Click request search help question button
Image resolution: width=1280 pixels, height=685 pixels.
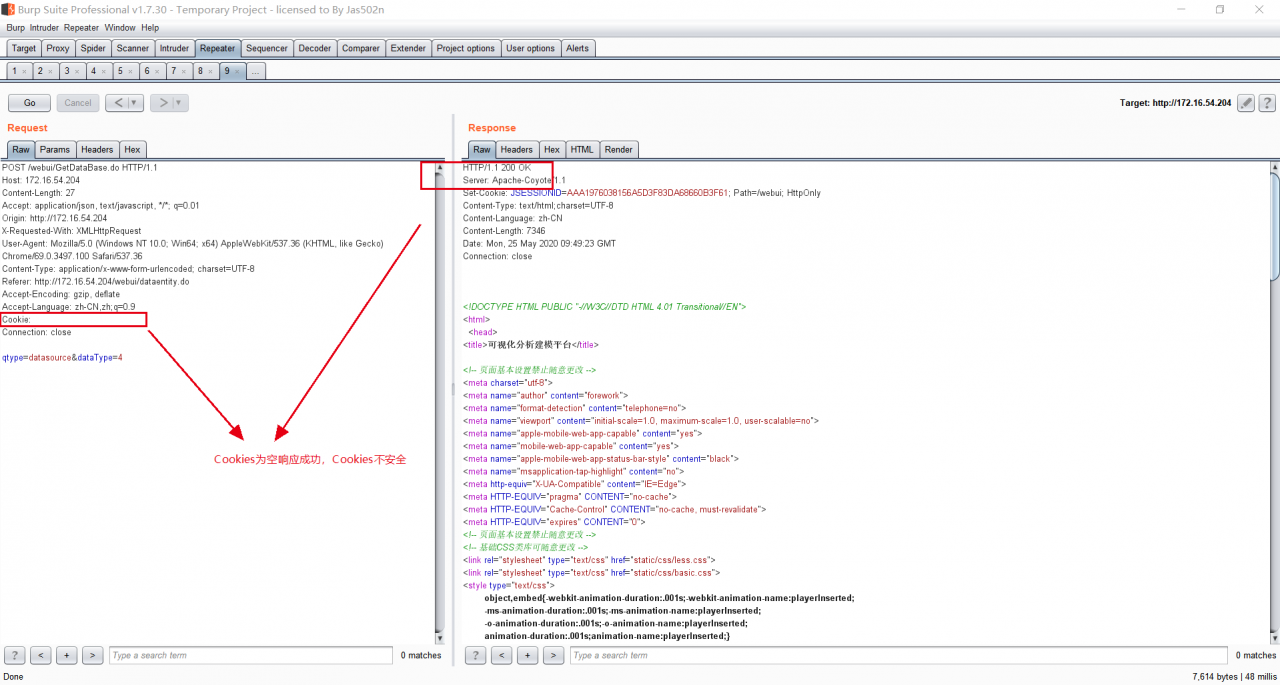pyautogui.click(x=15, y=655)
